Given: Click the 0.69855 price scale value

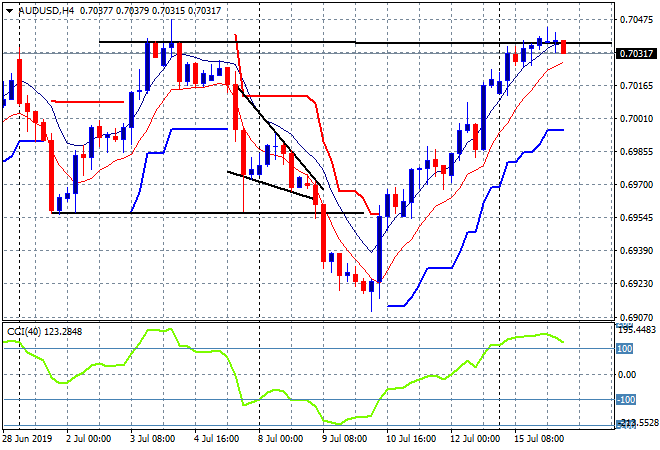Looking at the screenshot, I should [636, 152].
